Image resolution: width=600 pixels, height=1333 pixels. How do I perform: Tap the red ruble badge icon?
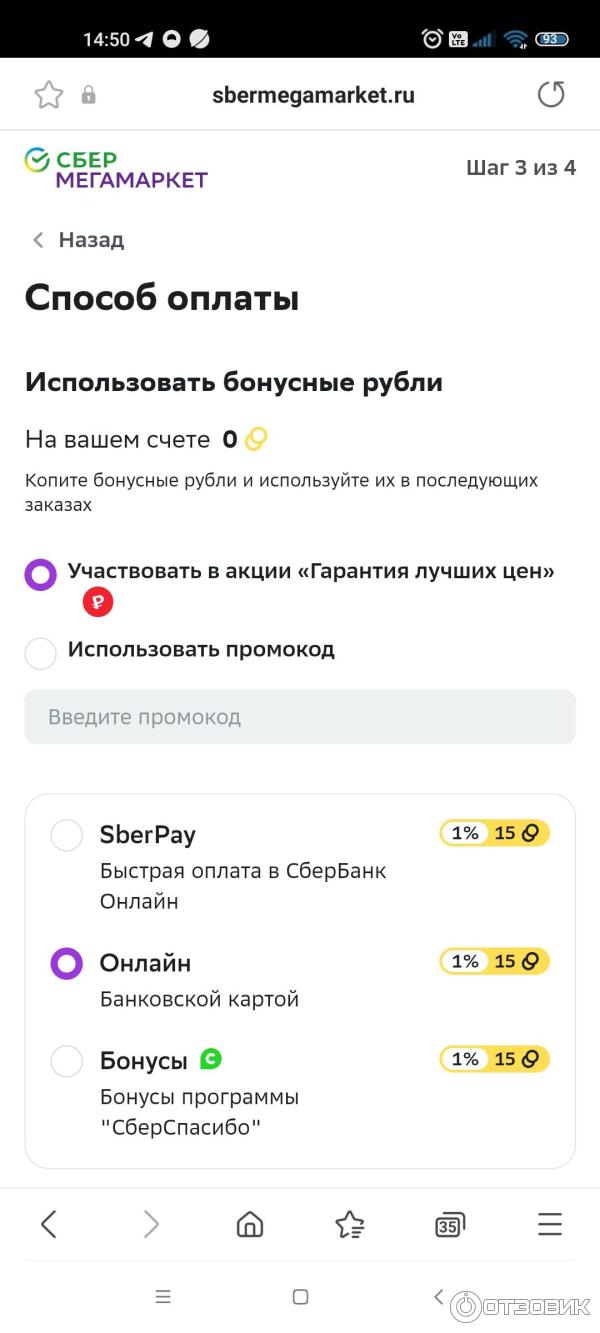(98, 602)
